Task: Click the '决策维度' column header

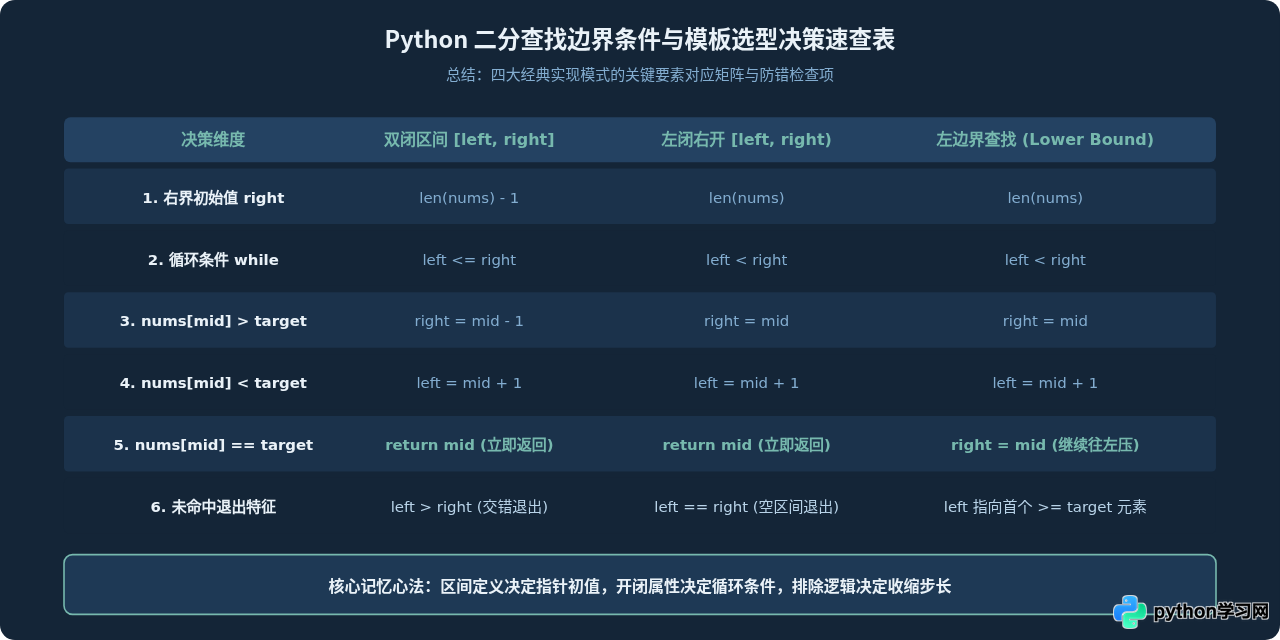Action: [213, 140]
